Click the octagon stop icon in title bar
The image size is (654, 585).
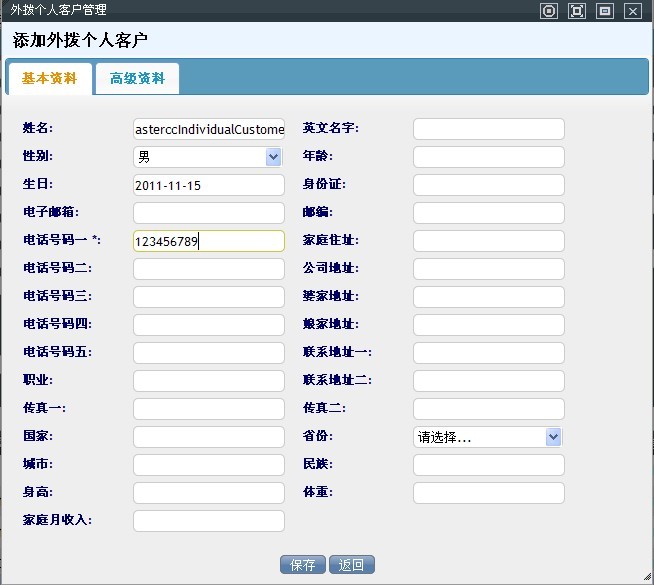(548, 11)
